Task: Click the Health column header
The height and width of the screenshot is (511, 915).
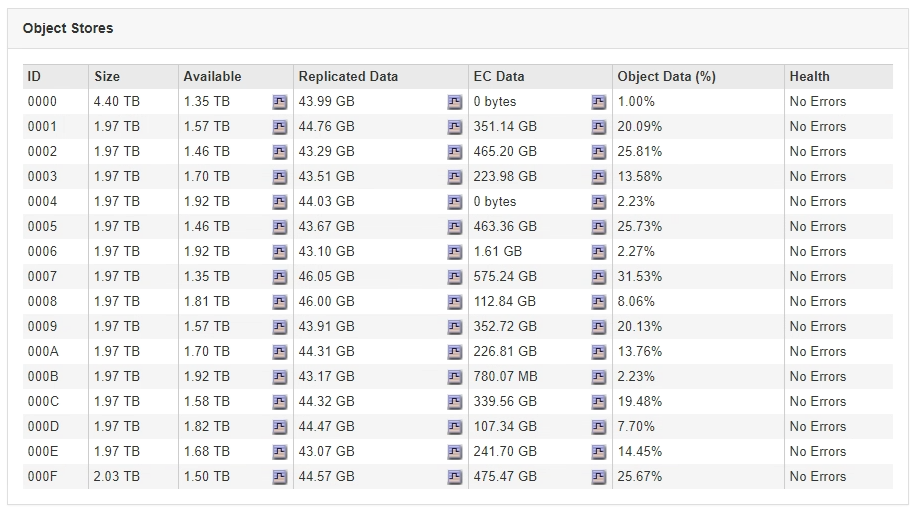Action: click(809, 76)
